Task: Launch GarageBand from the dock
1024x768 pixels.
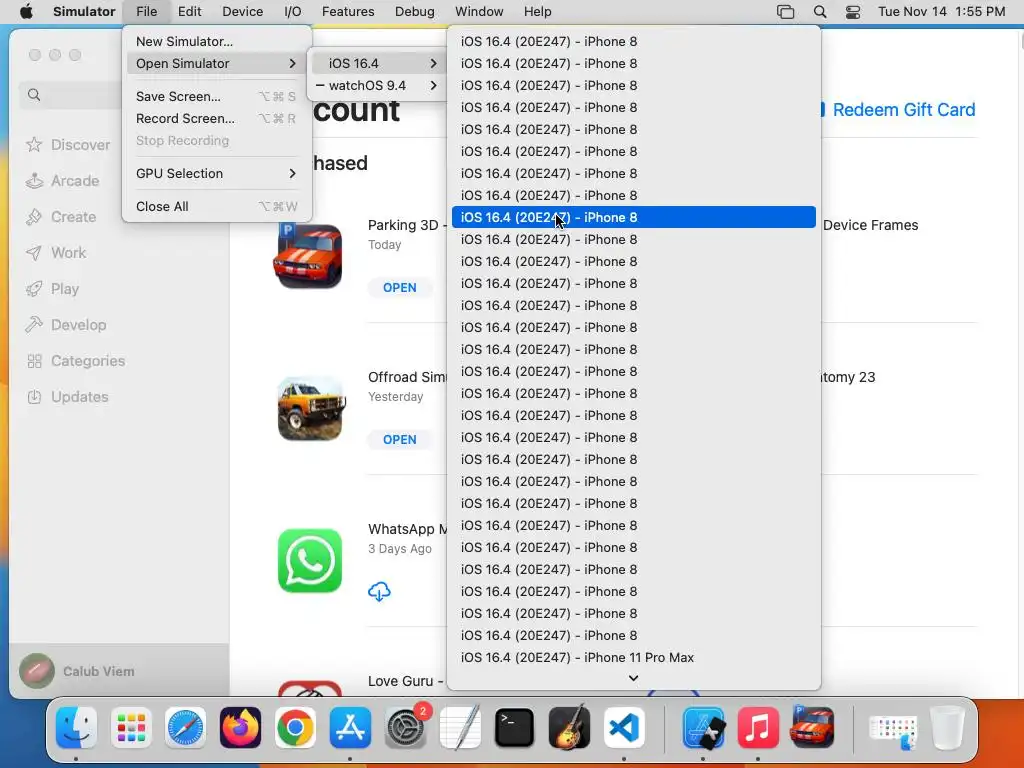Action: pos(569,728)
